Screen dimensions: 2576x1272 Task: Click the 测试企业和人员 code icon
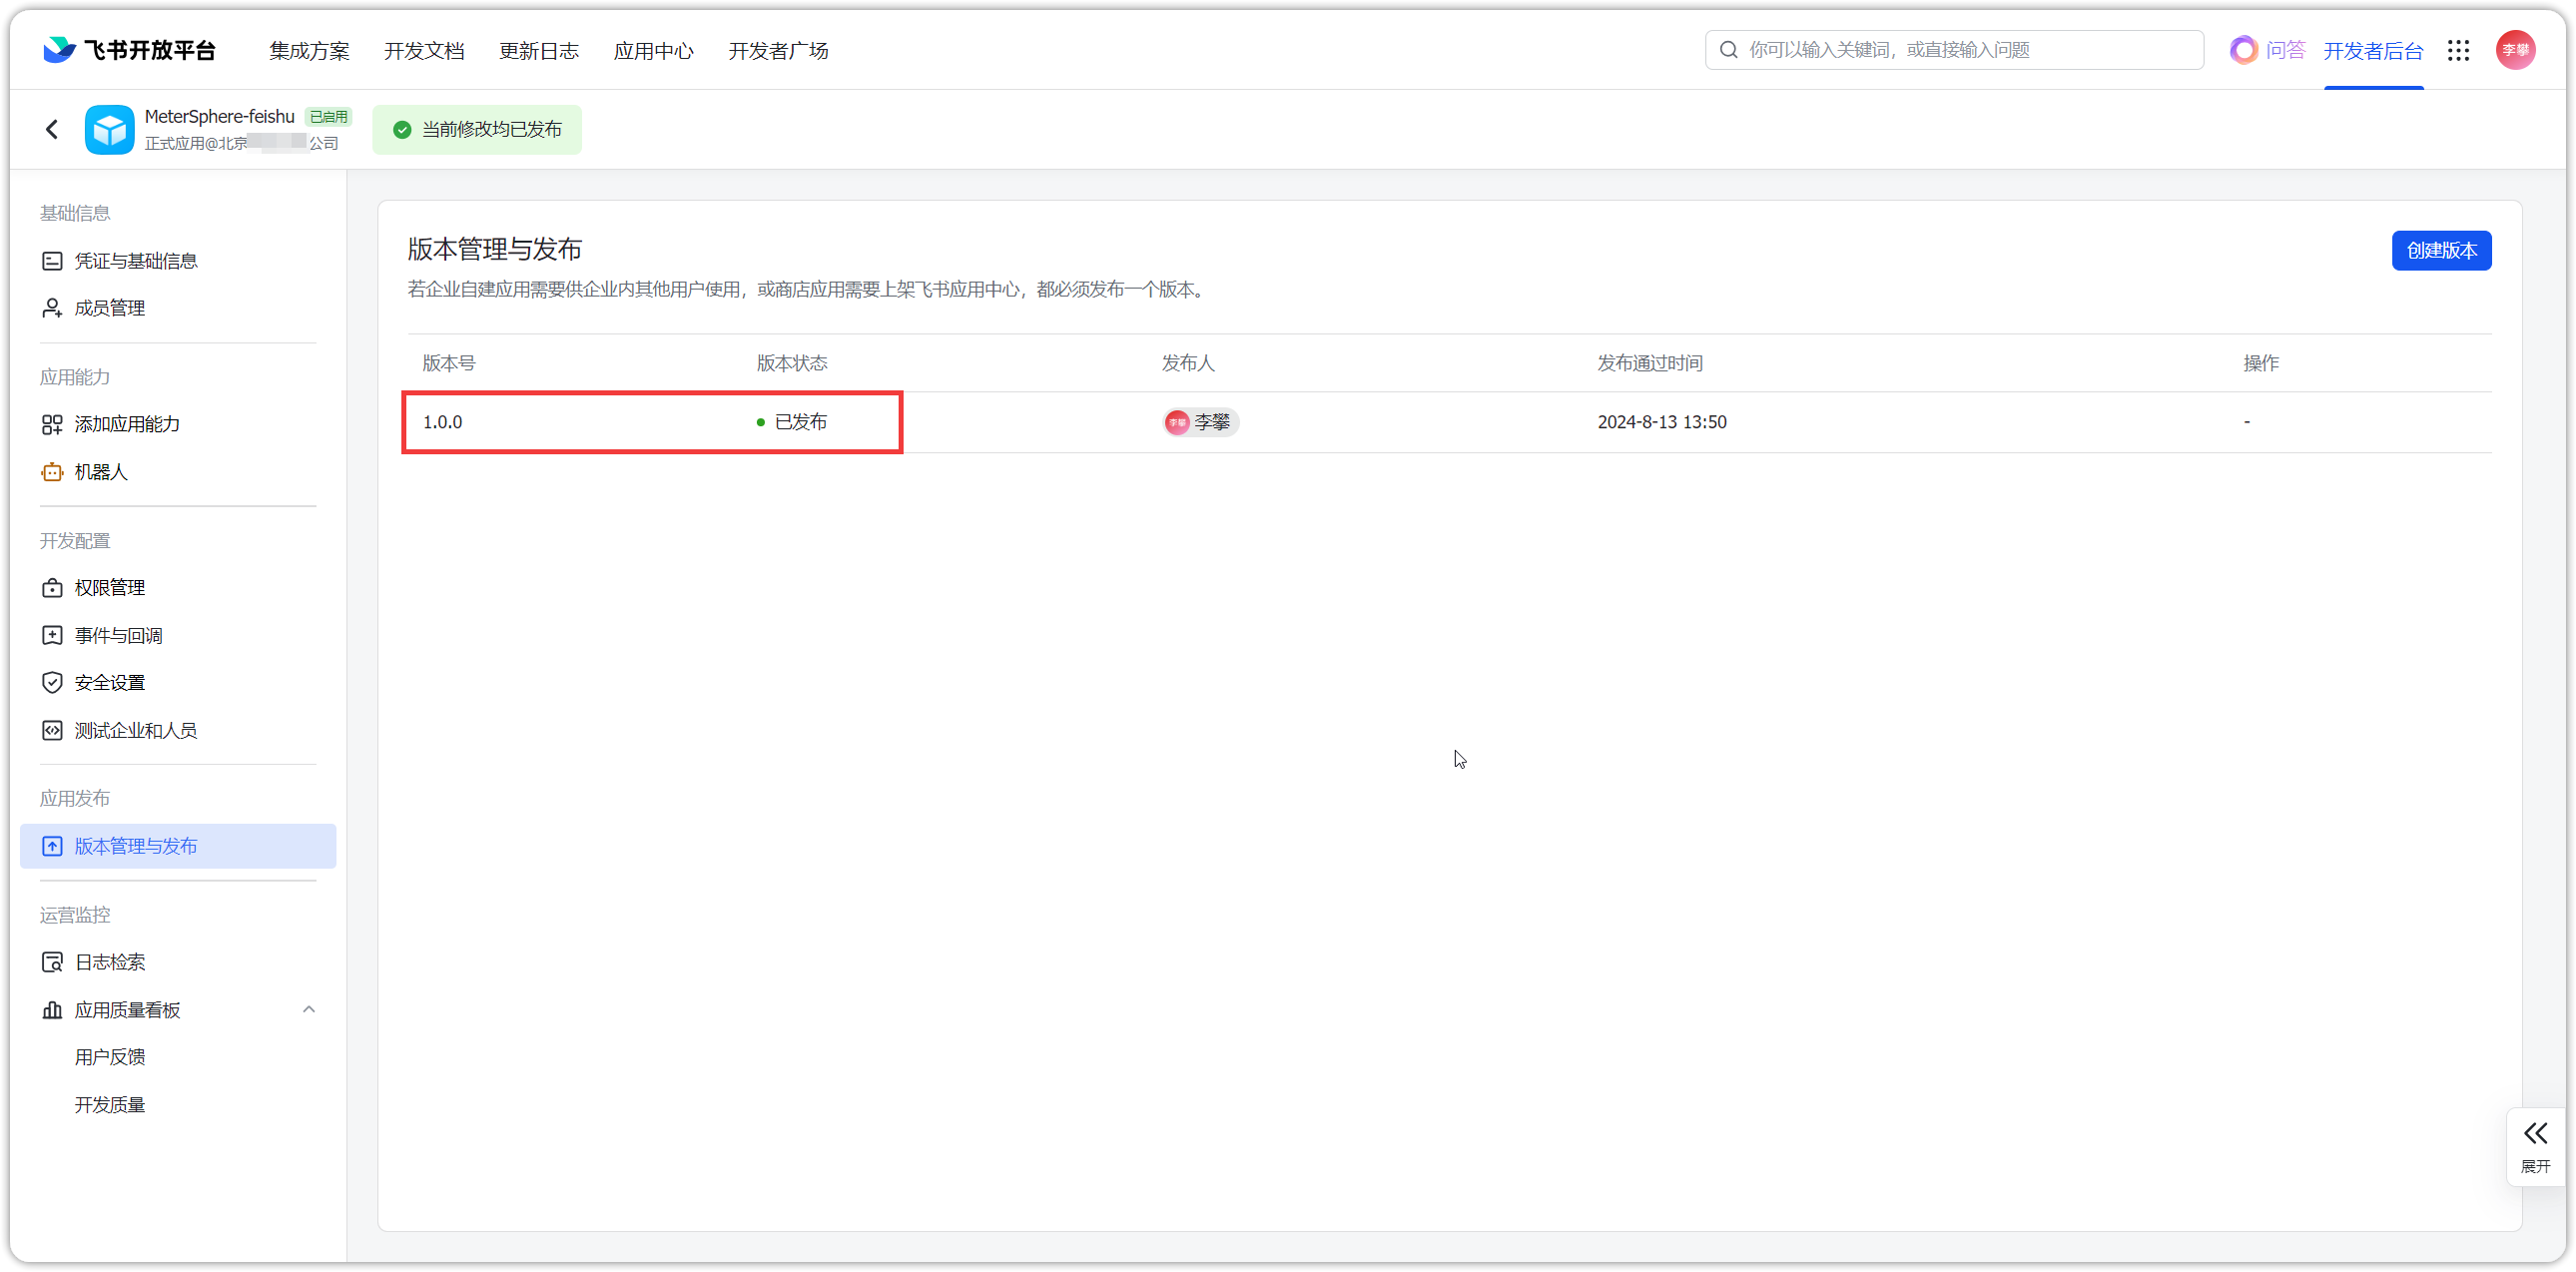tap(52, 730)
